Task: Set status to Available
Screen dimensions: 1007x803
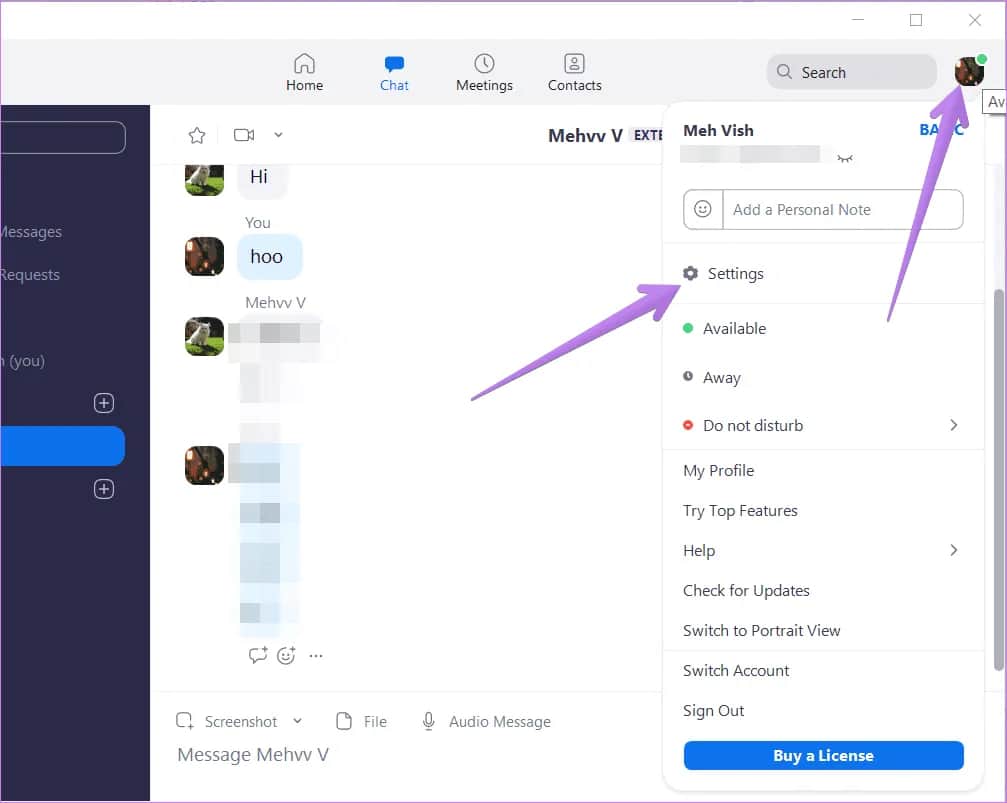Action: 734,328
